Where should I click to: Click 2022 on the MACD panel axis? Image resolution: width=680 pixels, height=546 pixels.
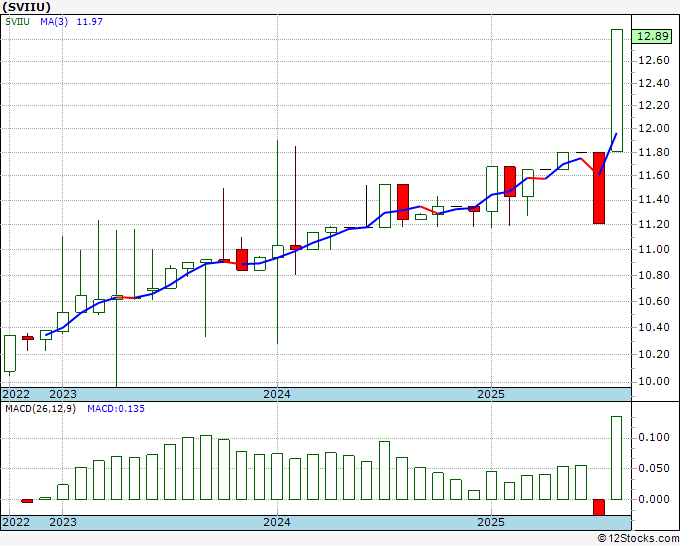click(x=16, y=522)
